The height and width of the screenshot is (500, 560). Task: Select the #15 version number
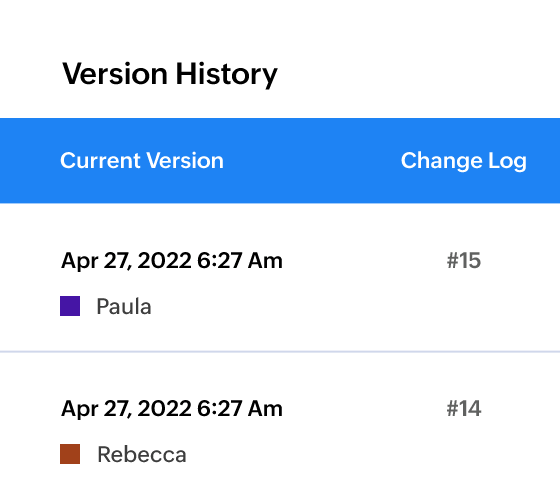pos(464,260)
